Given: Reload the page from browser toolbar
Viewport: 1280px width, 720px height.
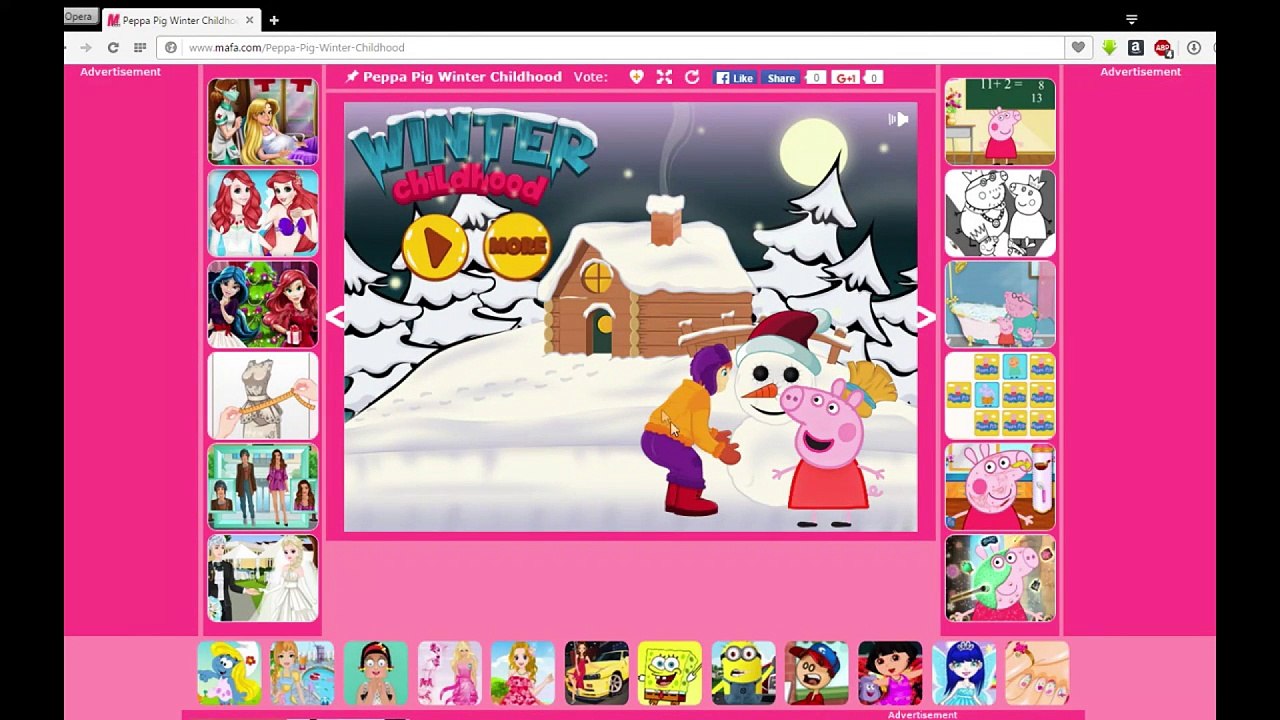Looking at the screenshot, I should pyautogui.click(x=113, y=47).
